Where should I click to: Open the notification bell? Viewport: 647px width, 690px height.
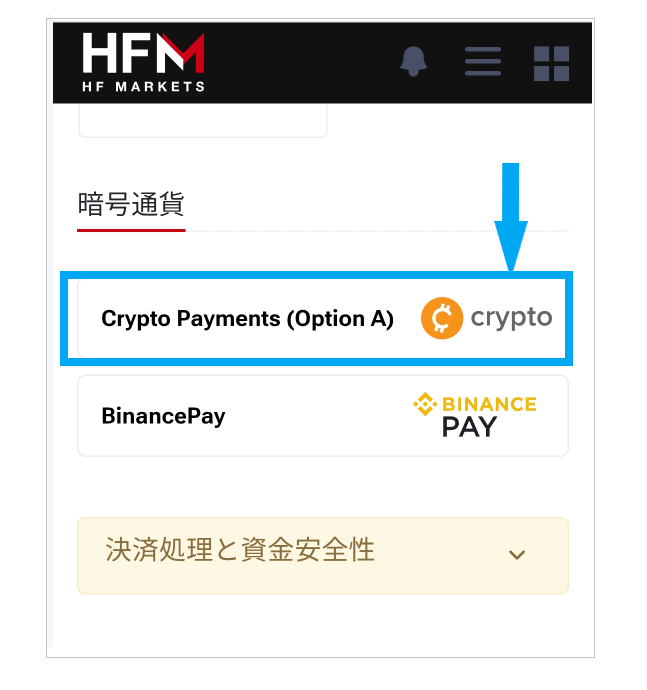coord(413,62)
